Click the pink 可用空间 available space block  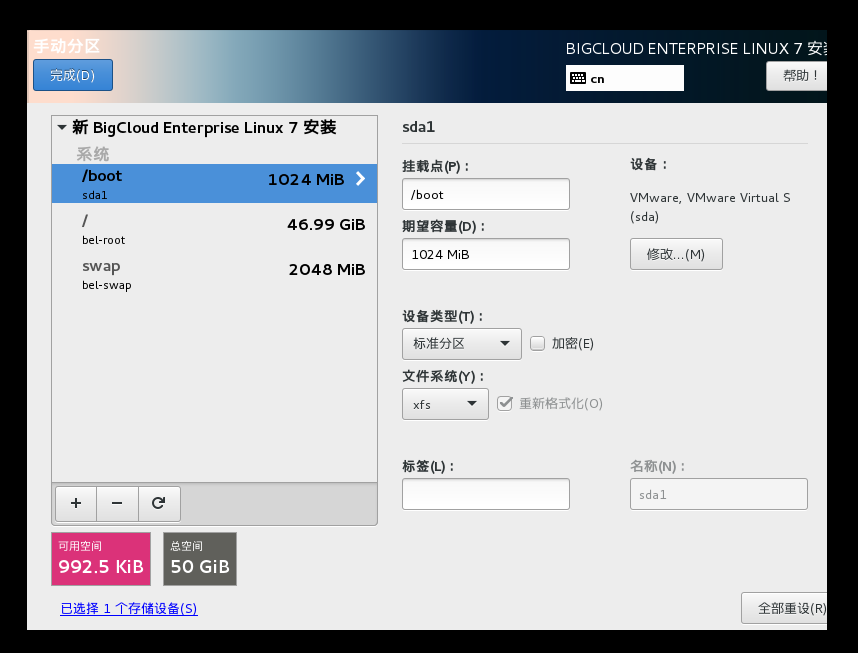[x=100, y=558]
